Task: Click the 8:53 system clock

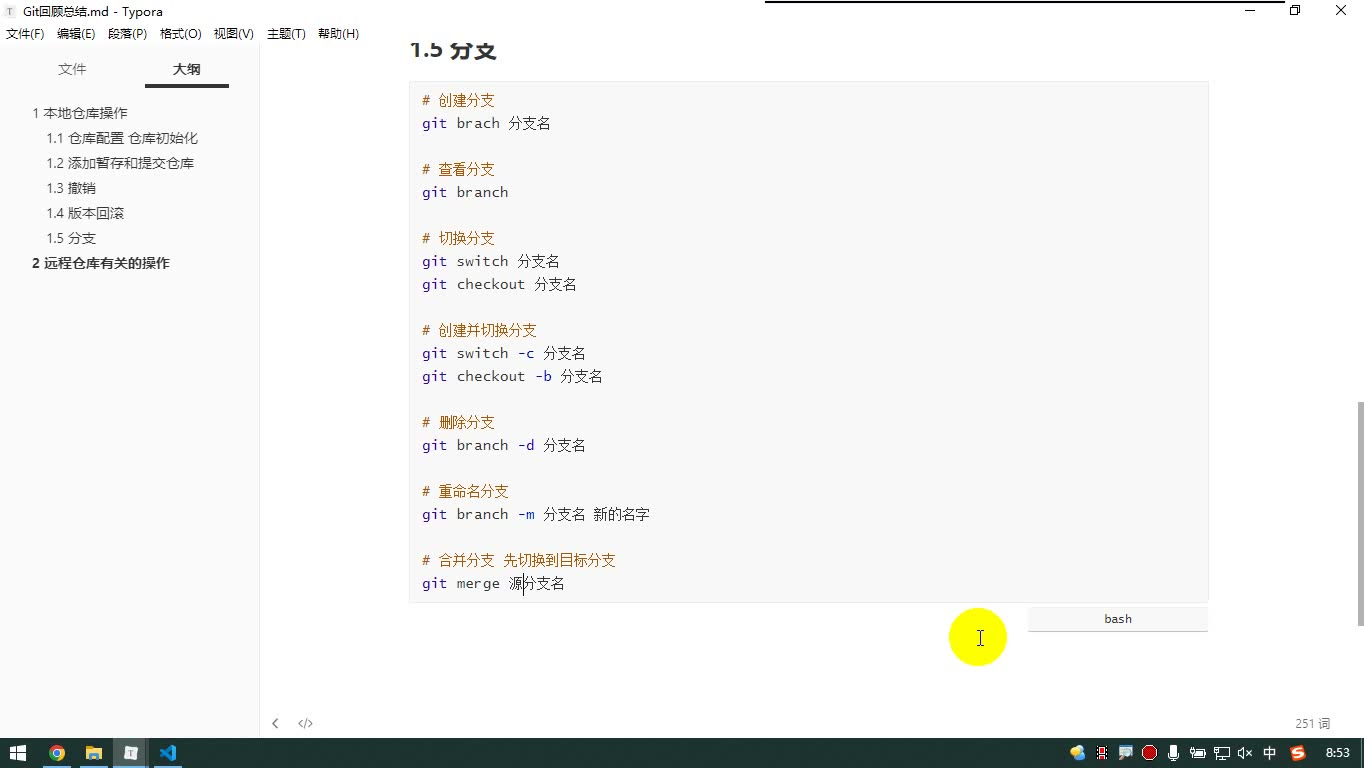Action: point(1337,753)
